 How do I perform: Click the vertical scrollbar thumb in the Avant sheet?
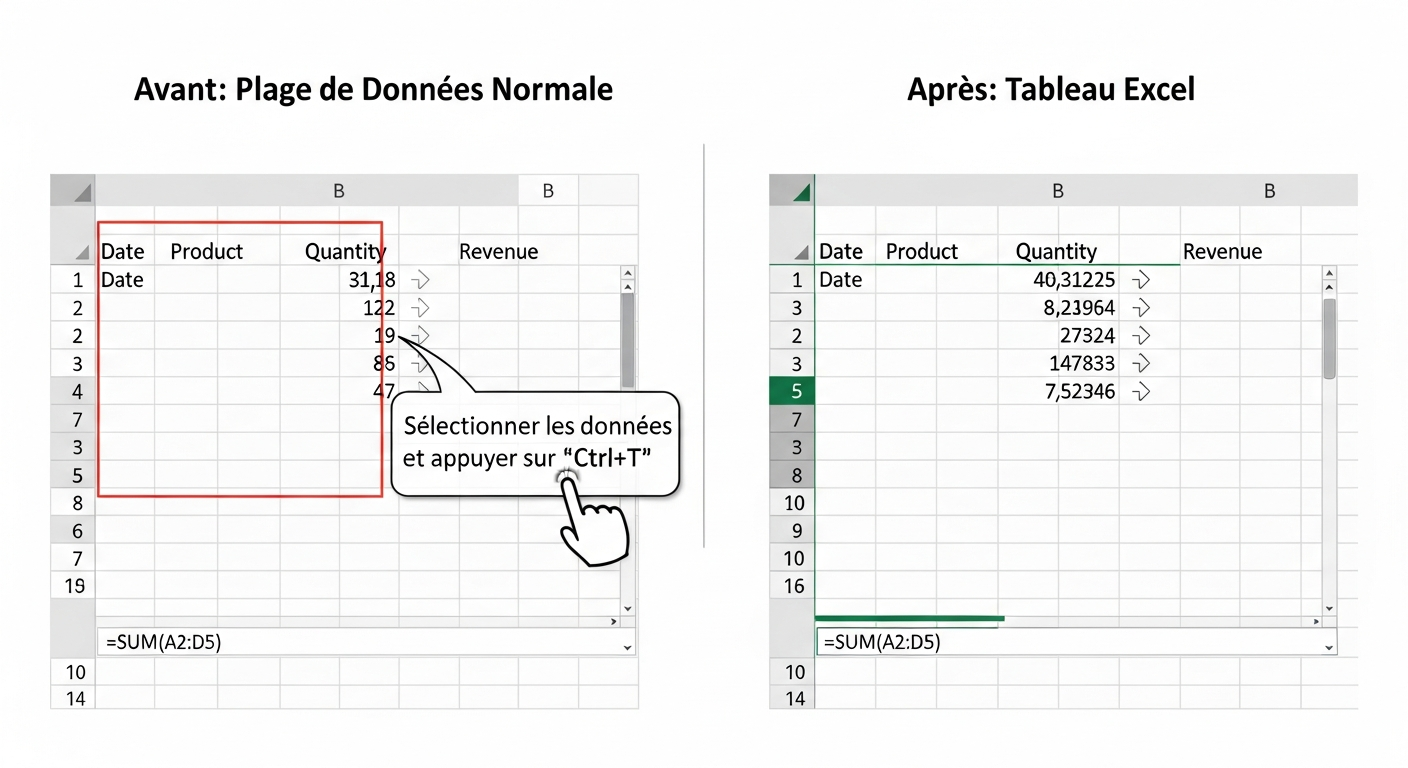pos(628,341)
